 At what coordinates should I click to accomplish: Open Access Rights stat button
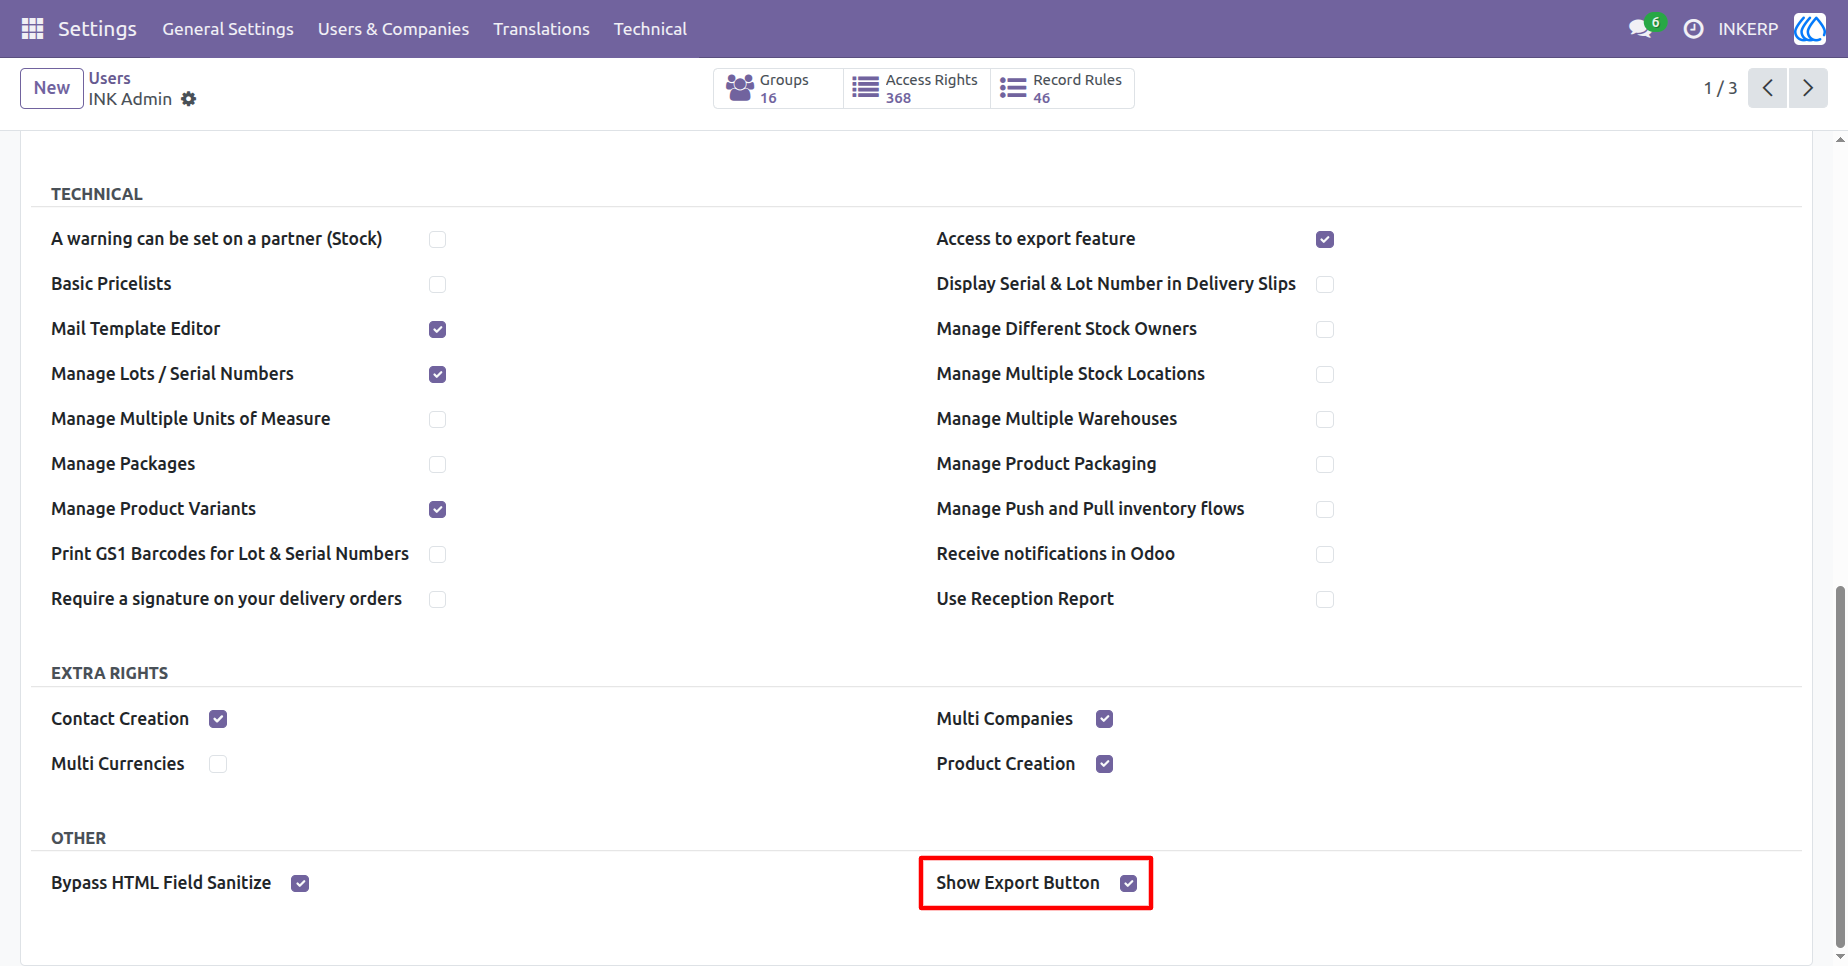(917, 88)
